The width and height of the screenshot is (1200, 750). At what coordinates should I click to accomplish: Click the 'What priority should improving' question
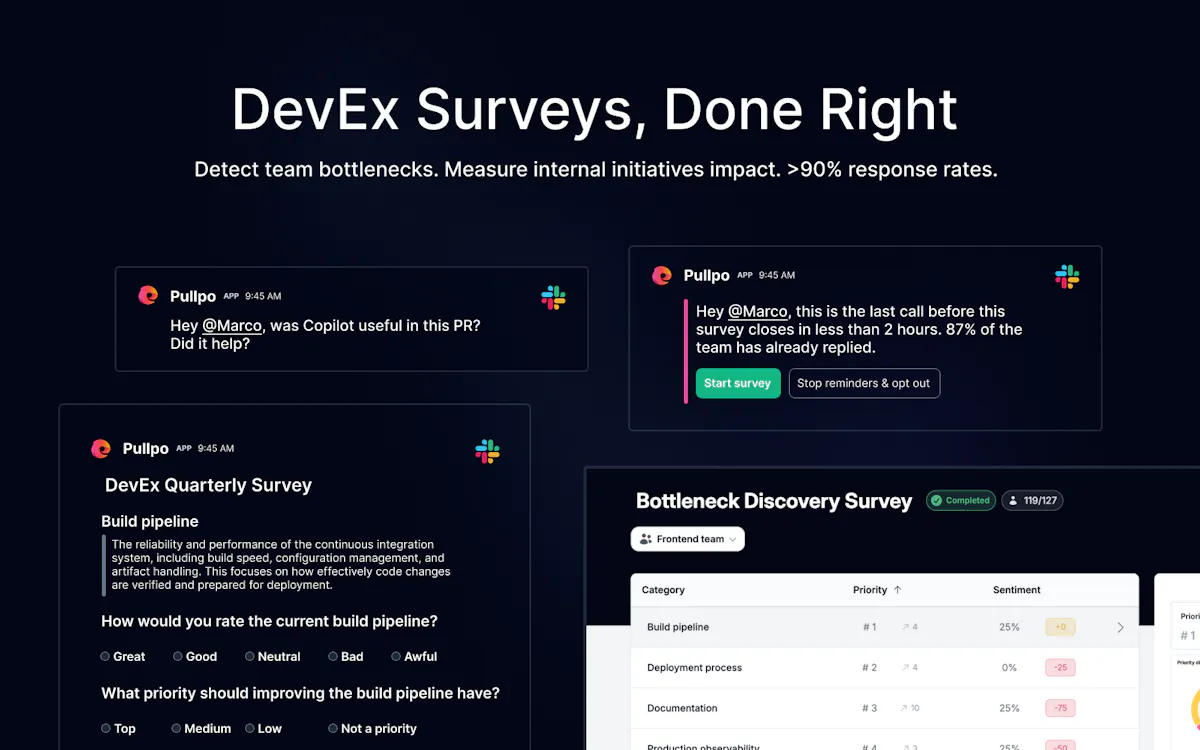click(x=300, y=693)
